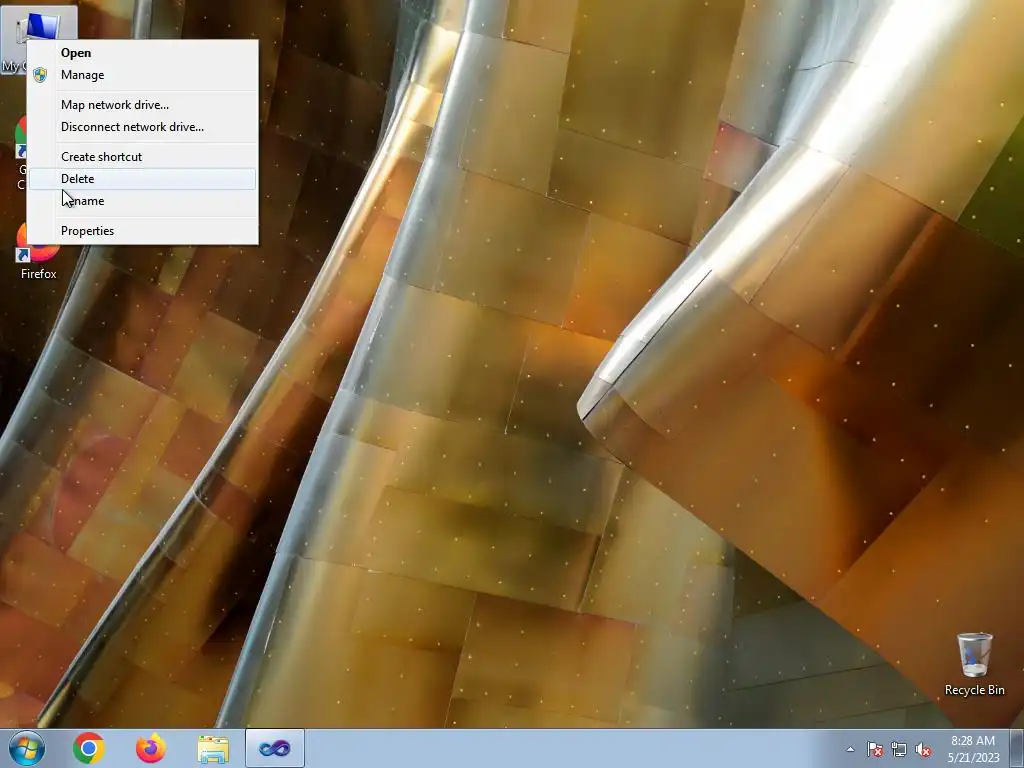Launch Firefox from the taskbar
This screenshot has width=1024, height=768.
point(151,748)
